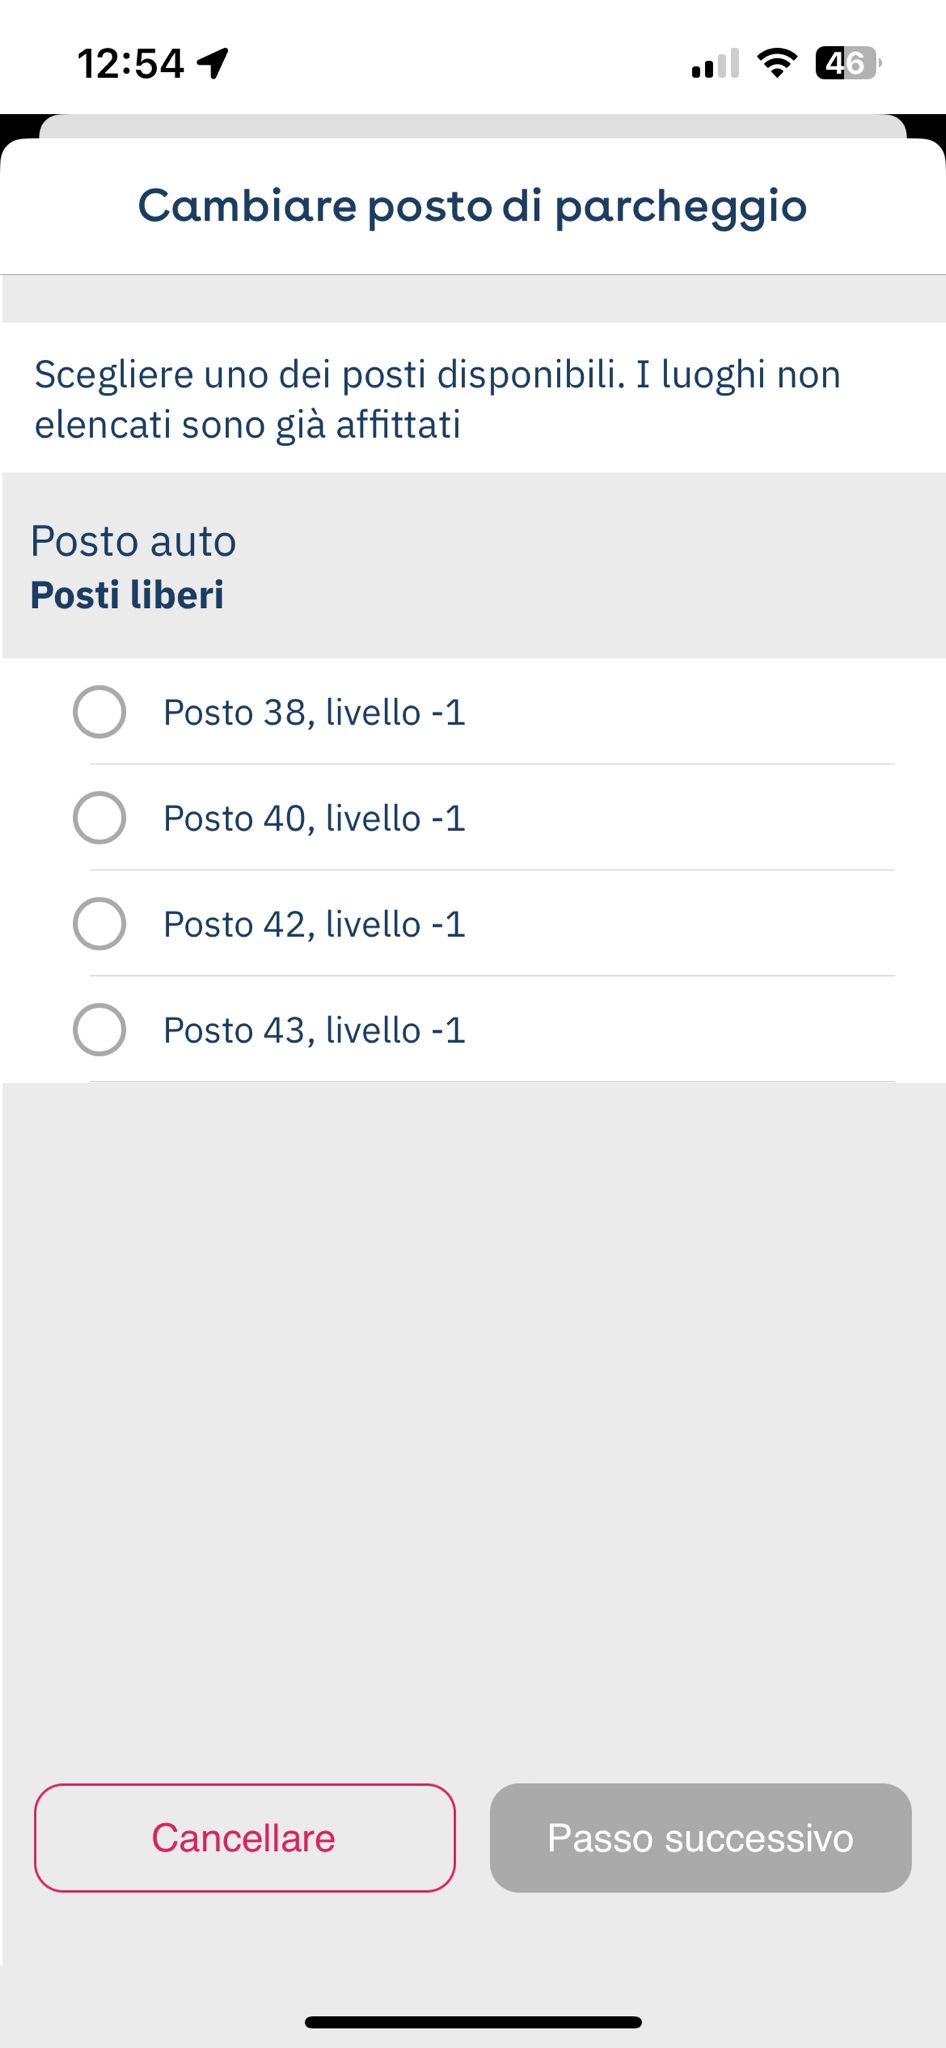Tap the Wi-Fi status icon
This screenshot has height=2048, width=946.
tap(777, 63)
